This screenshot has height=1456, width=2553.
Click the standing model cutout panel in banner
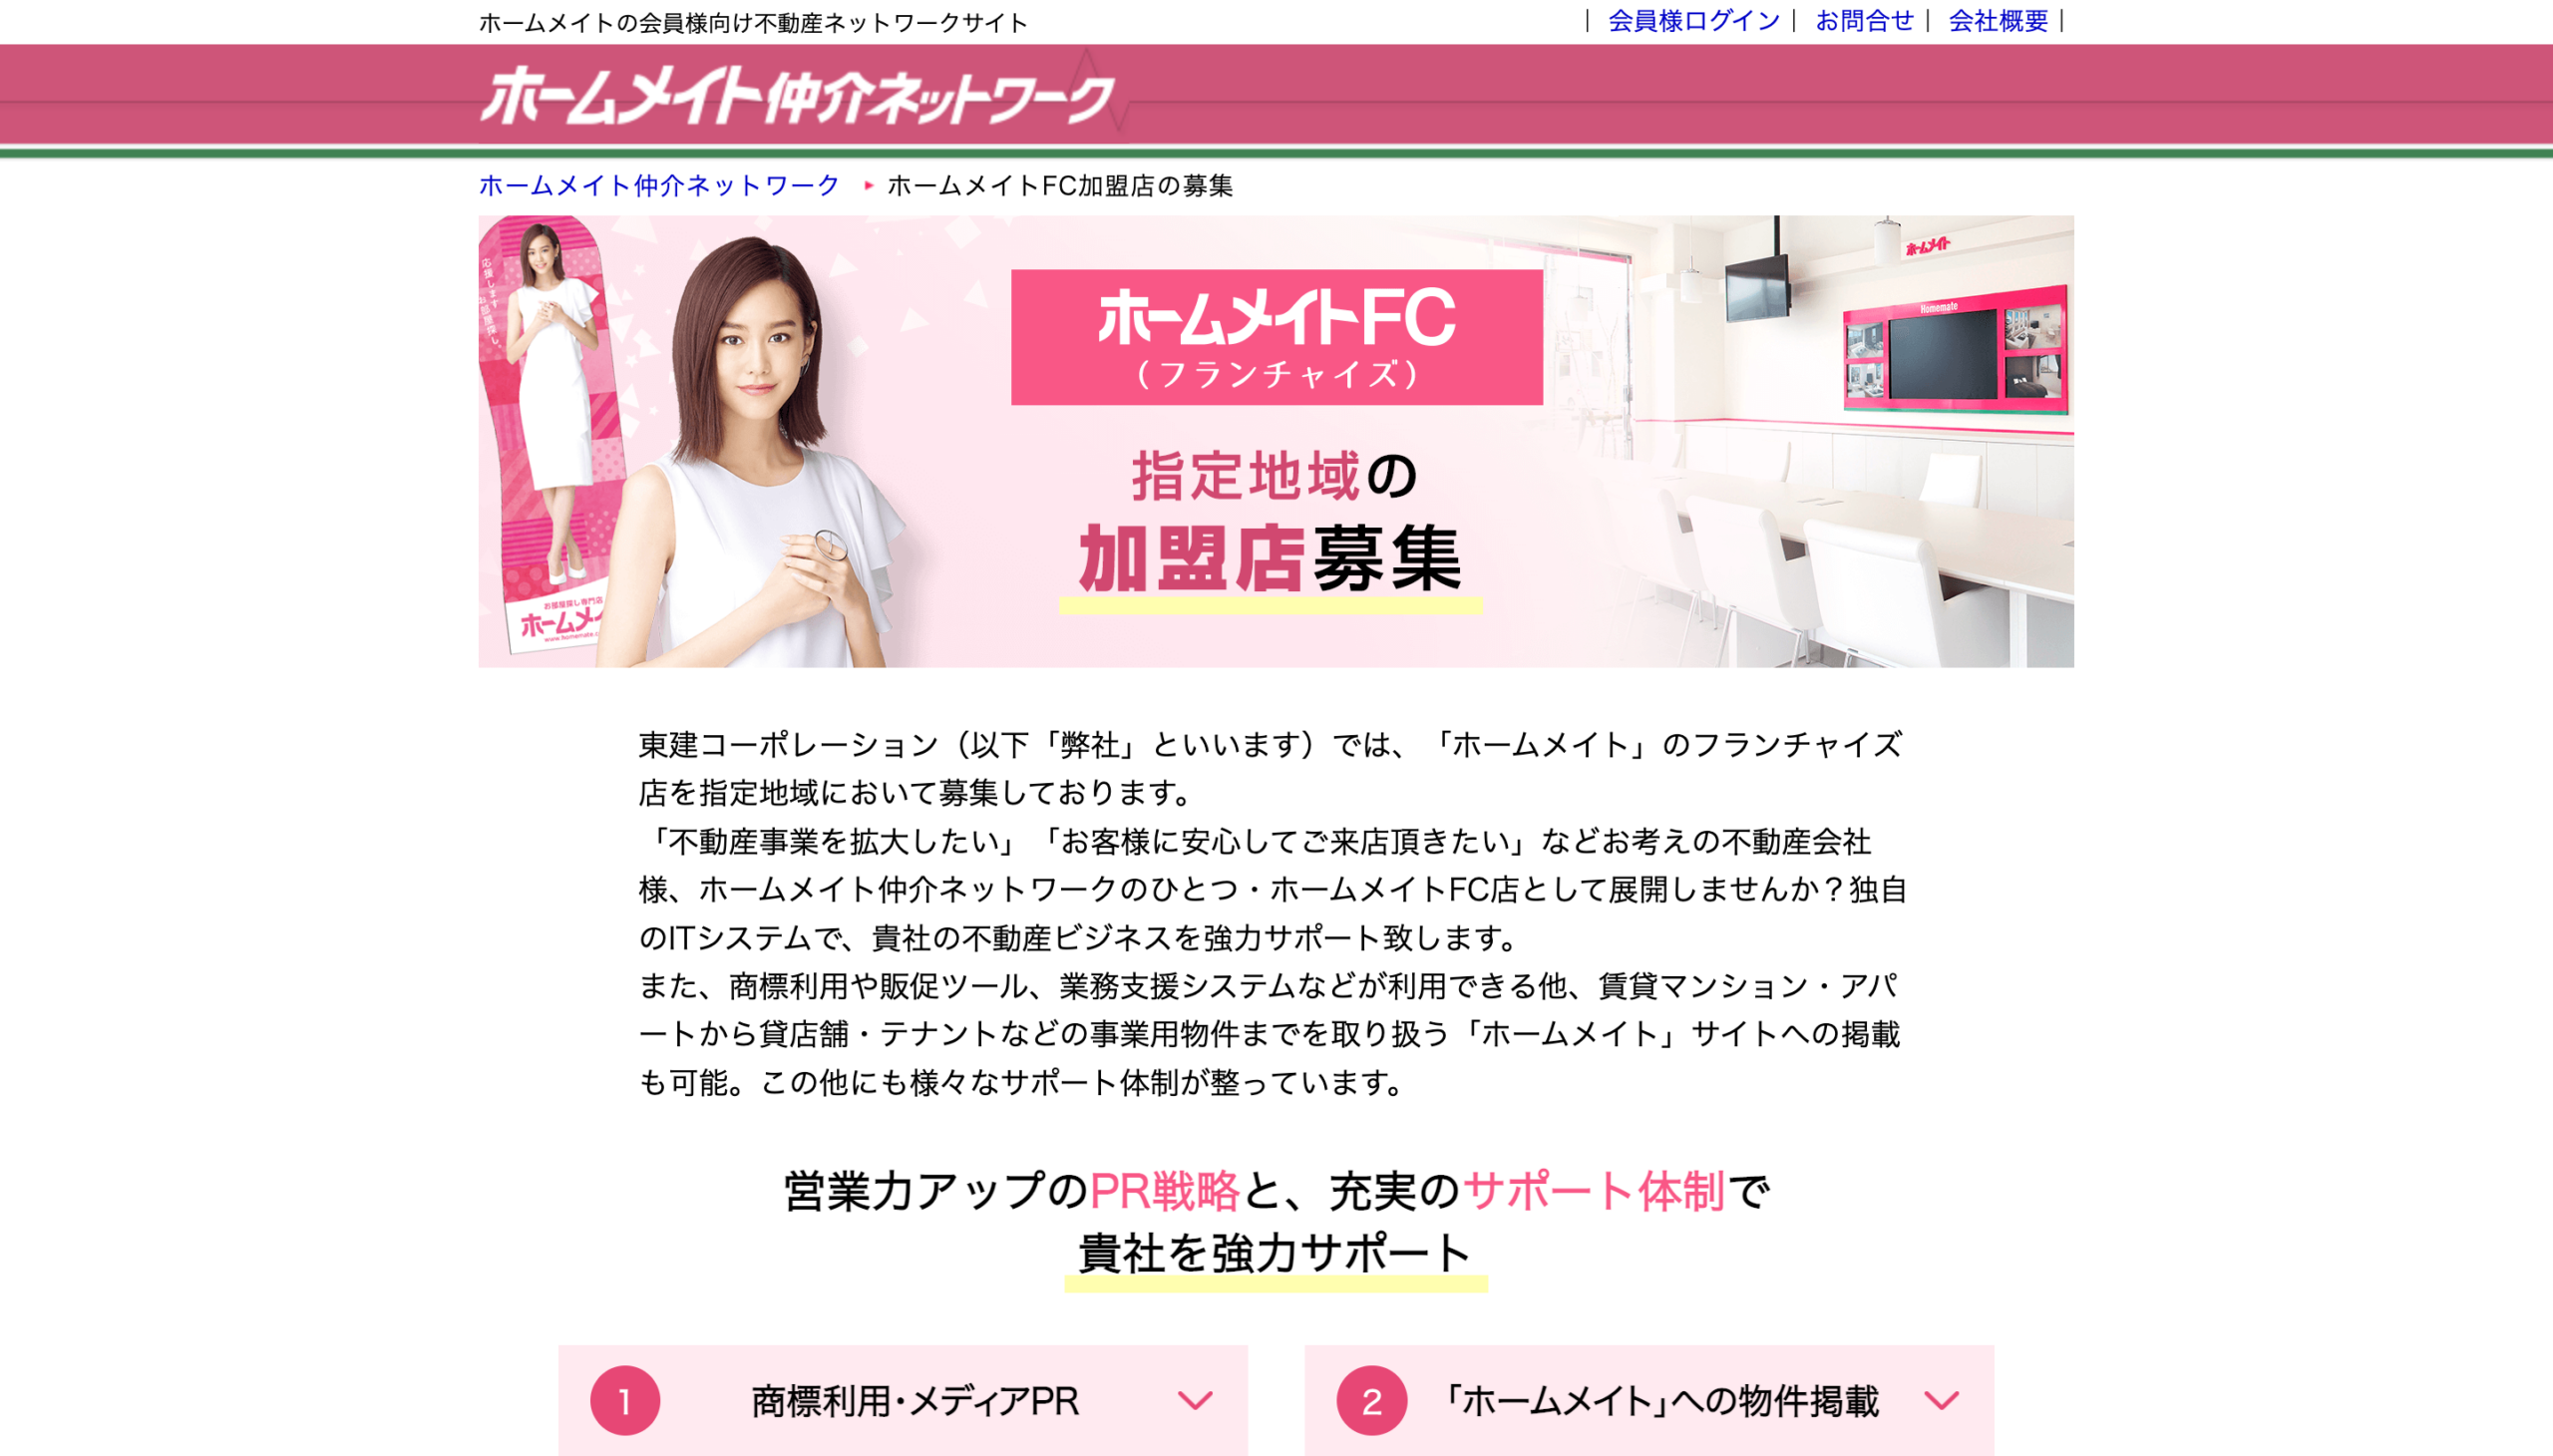click(545, 435)
